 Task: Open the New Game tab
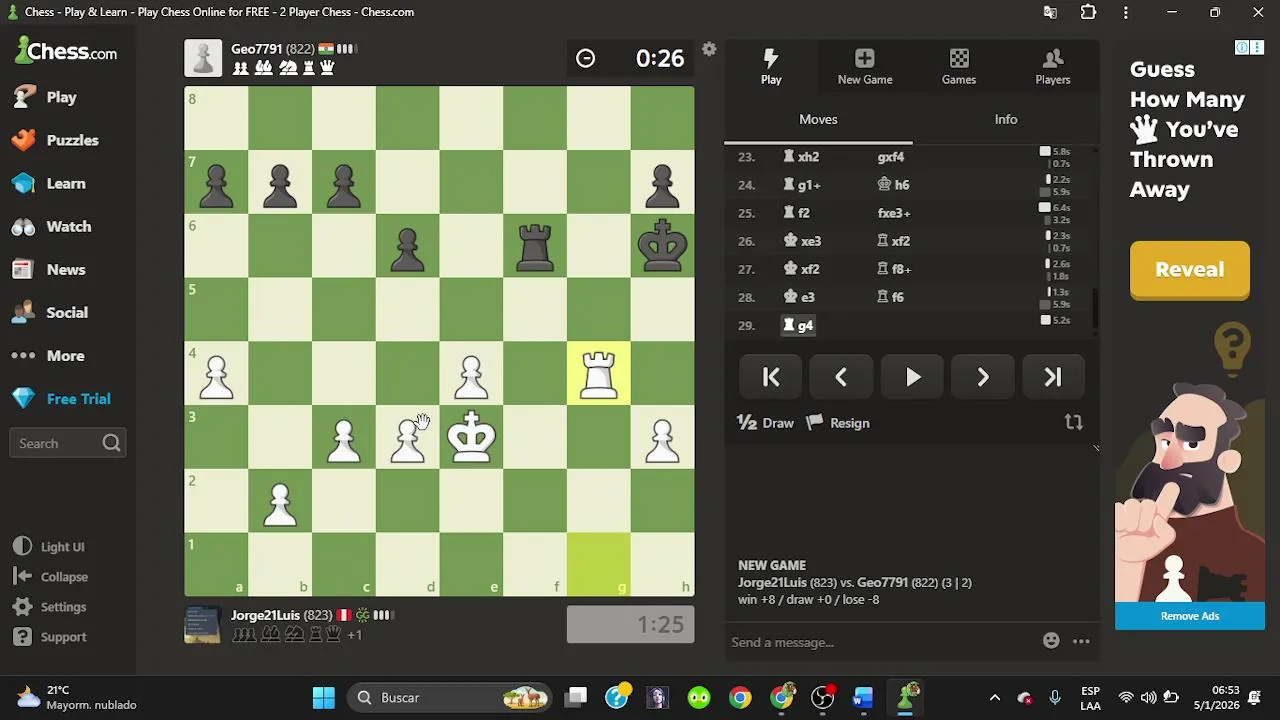pyautogui.click(x=865, y=66)
